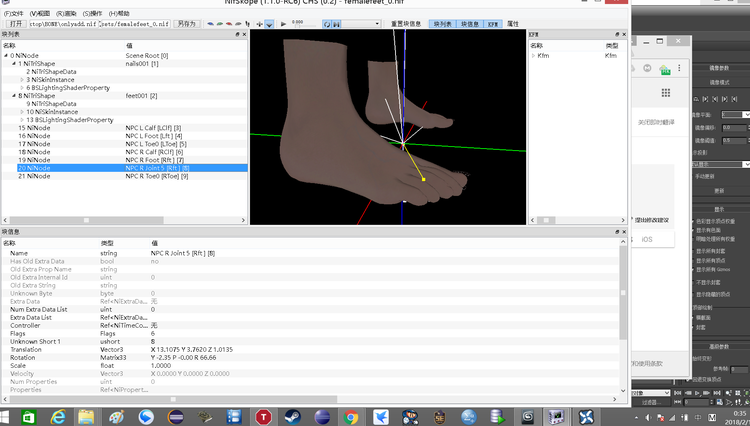
Task: Open the browser three-dot menu
Action: [679, 68]
